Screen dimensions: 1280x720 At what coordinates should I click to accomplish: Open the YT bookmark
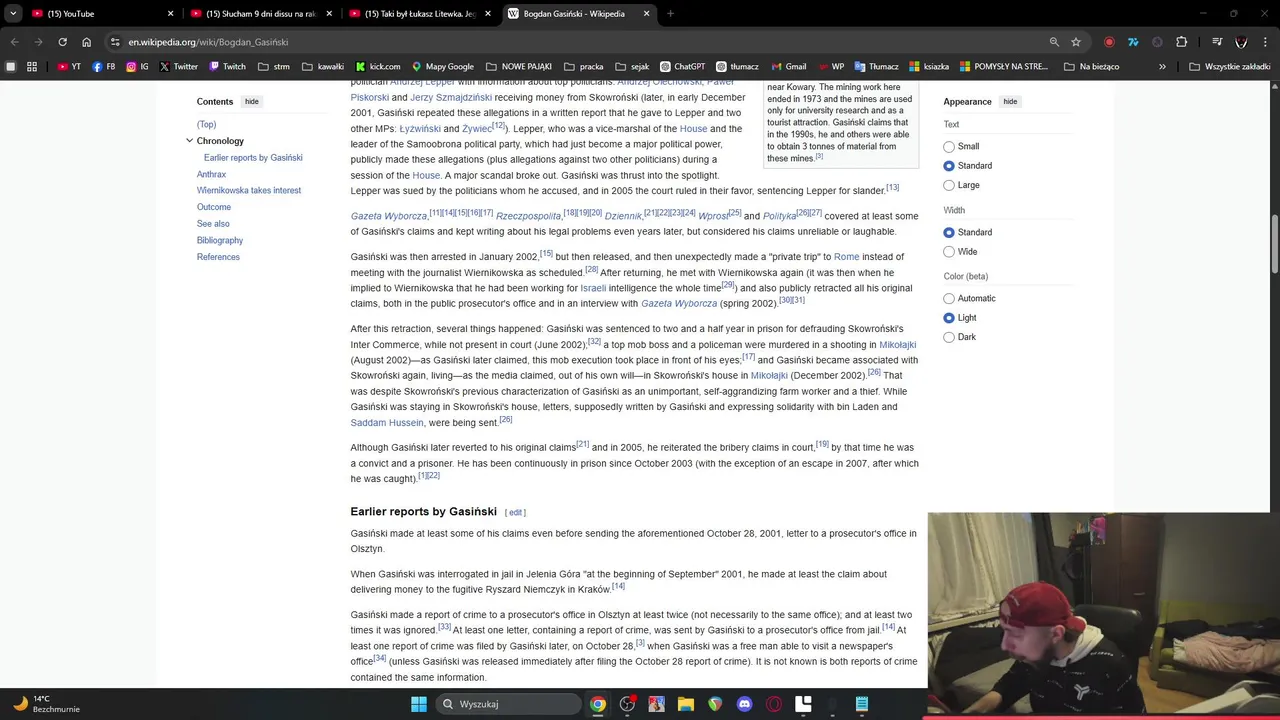(x=69, y=67)
